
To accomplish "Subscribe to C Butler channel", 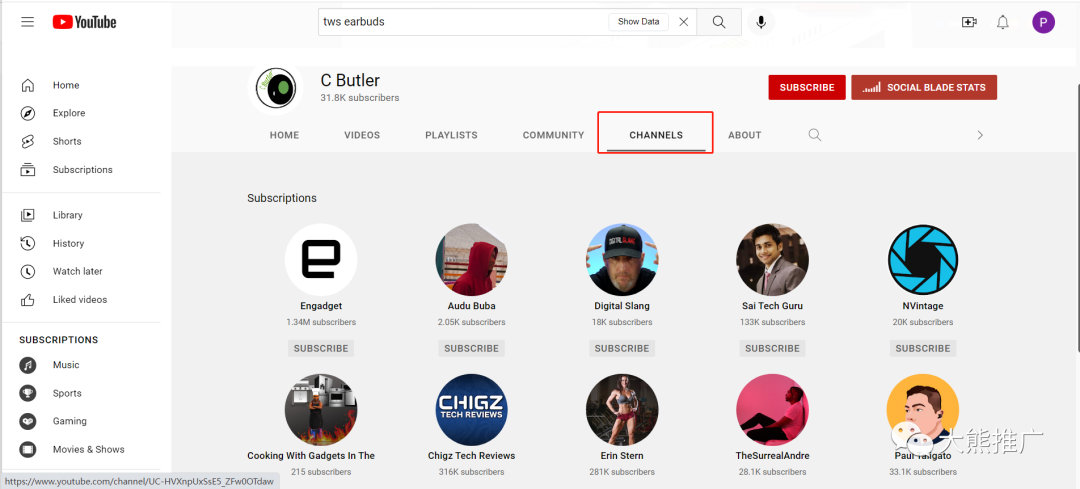I will tap(807, 87).
